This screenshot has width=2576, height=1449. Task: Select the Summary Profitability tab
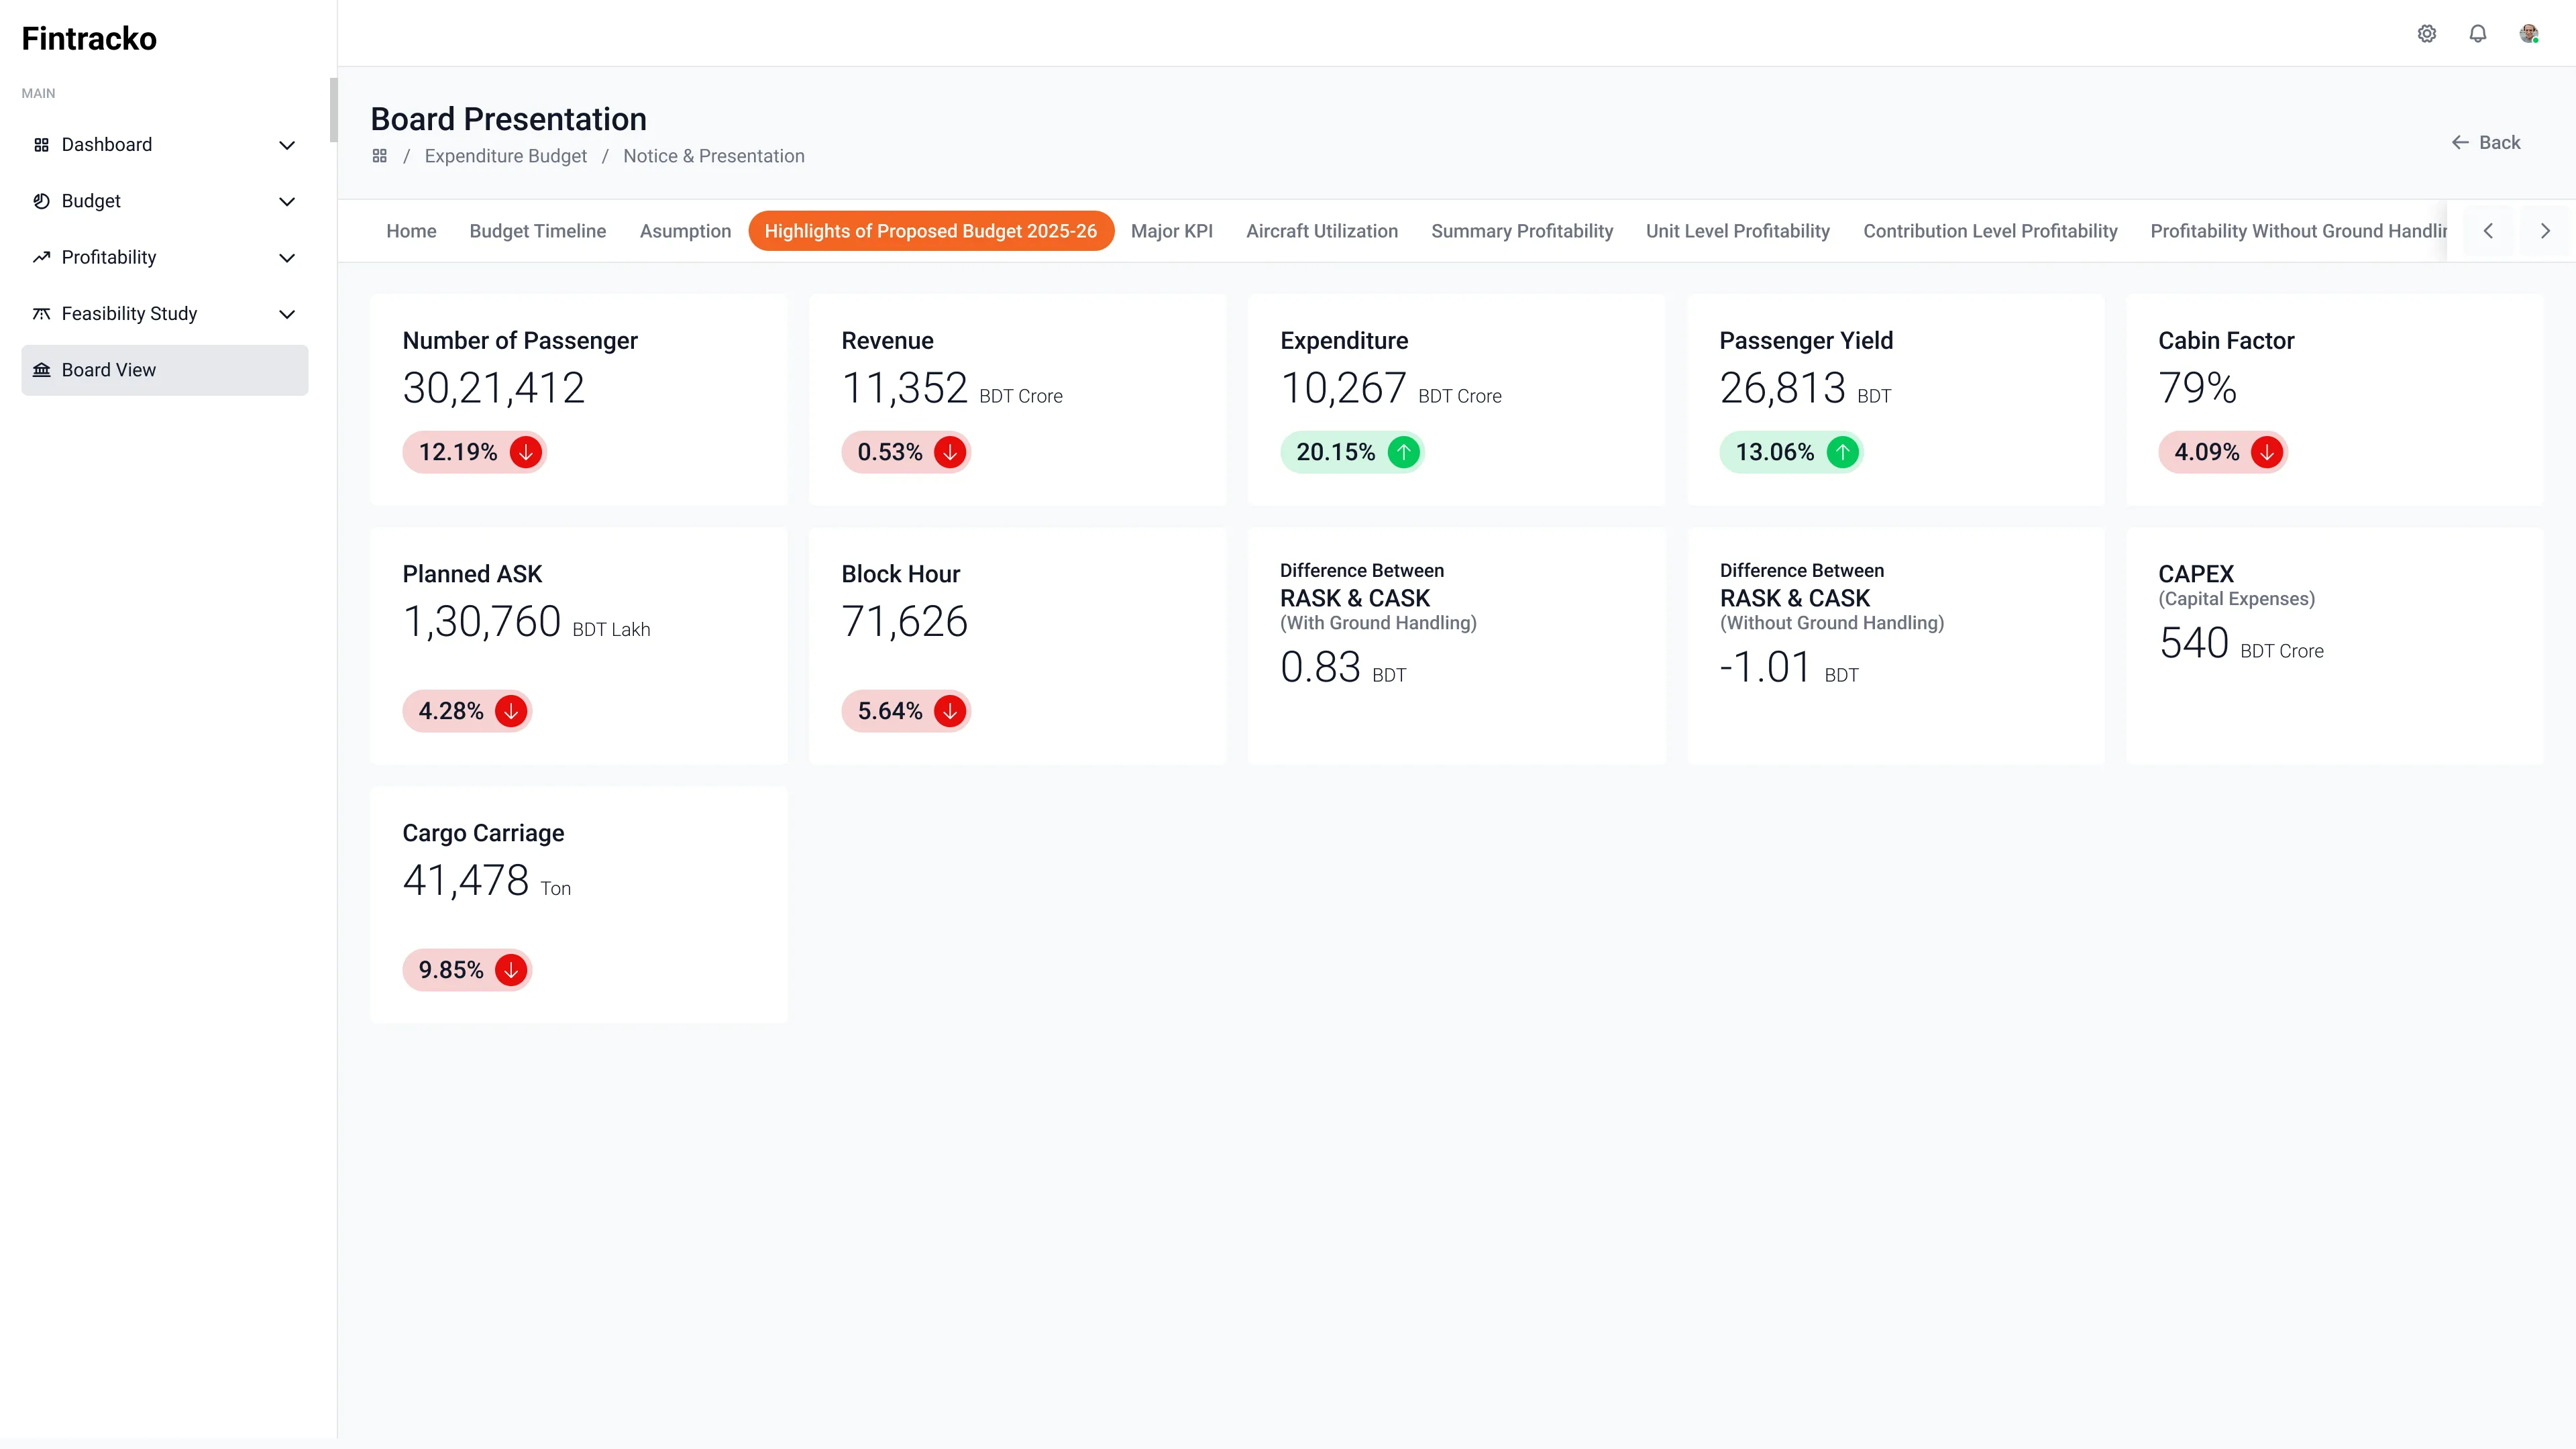pyautogui.click(x=1521, y=231)
